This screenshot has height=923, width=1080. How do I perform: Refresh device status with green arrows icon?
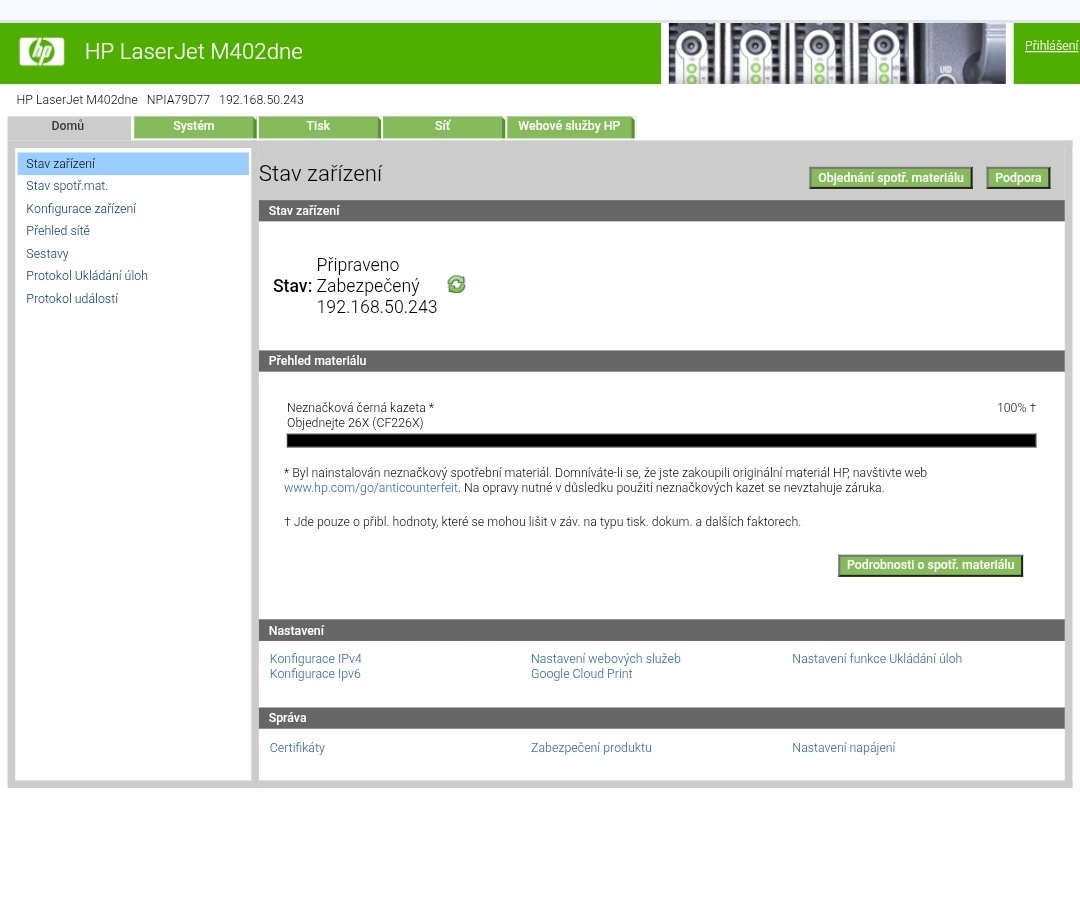click(x=456, y=284)
